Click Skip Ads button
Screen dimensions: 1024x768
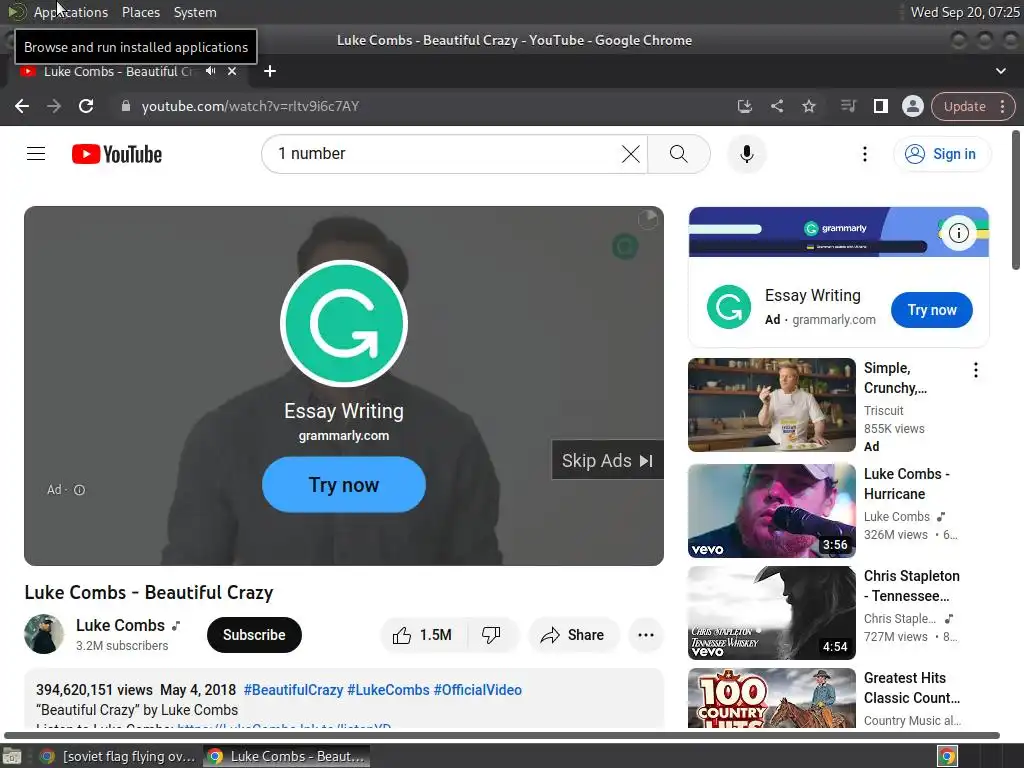click(607, 461)
